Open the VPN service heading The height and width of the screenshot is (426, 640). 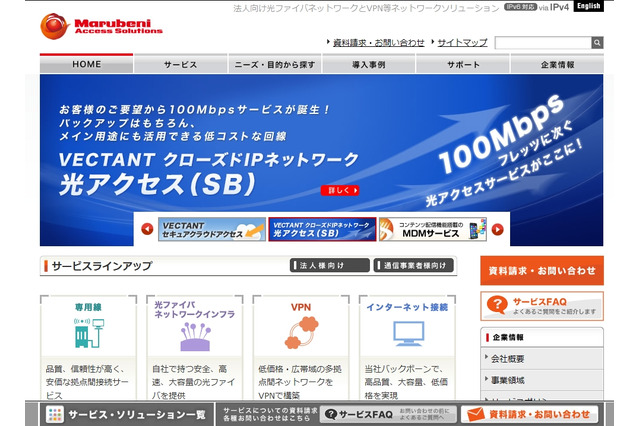coord(301,307)
